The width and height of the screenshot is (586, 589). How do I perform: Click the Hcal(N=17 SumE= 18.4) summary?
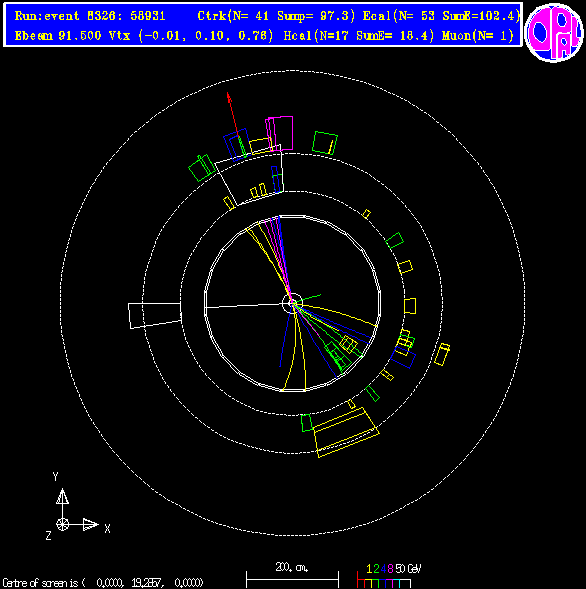pos(359,36)
